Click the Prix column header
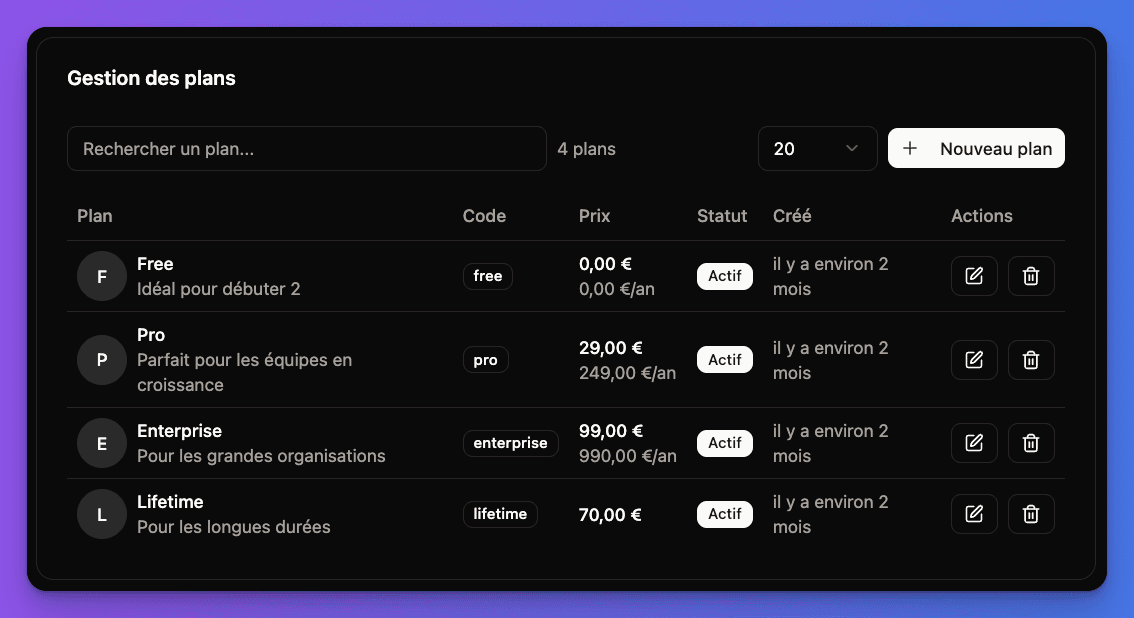1134x618 pixels. pyautogui.click(x=594, y=215)
